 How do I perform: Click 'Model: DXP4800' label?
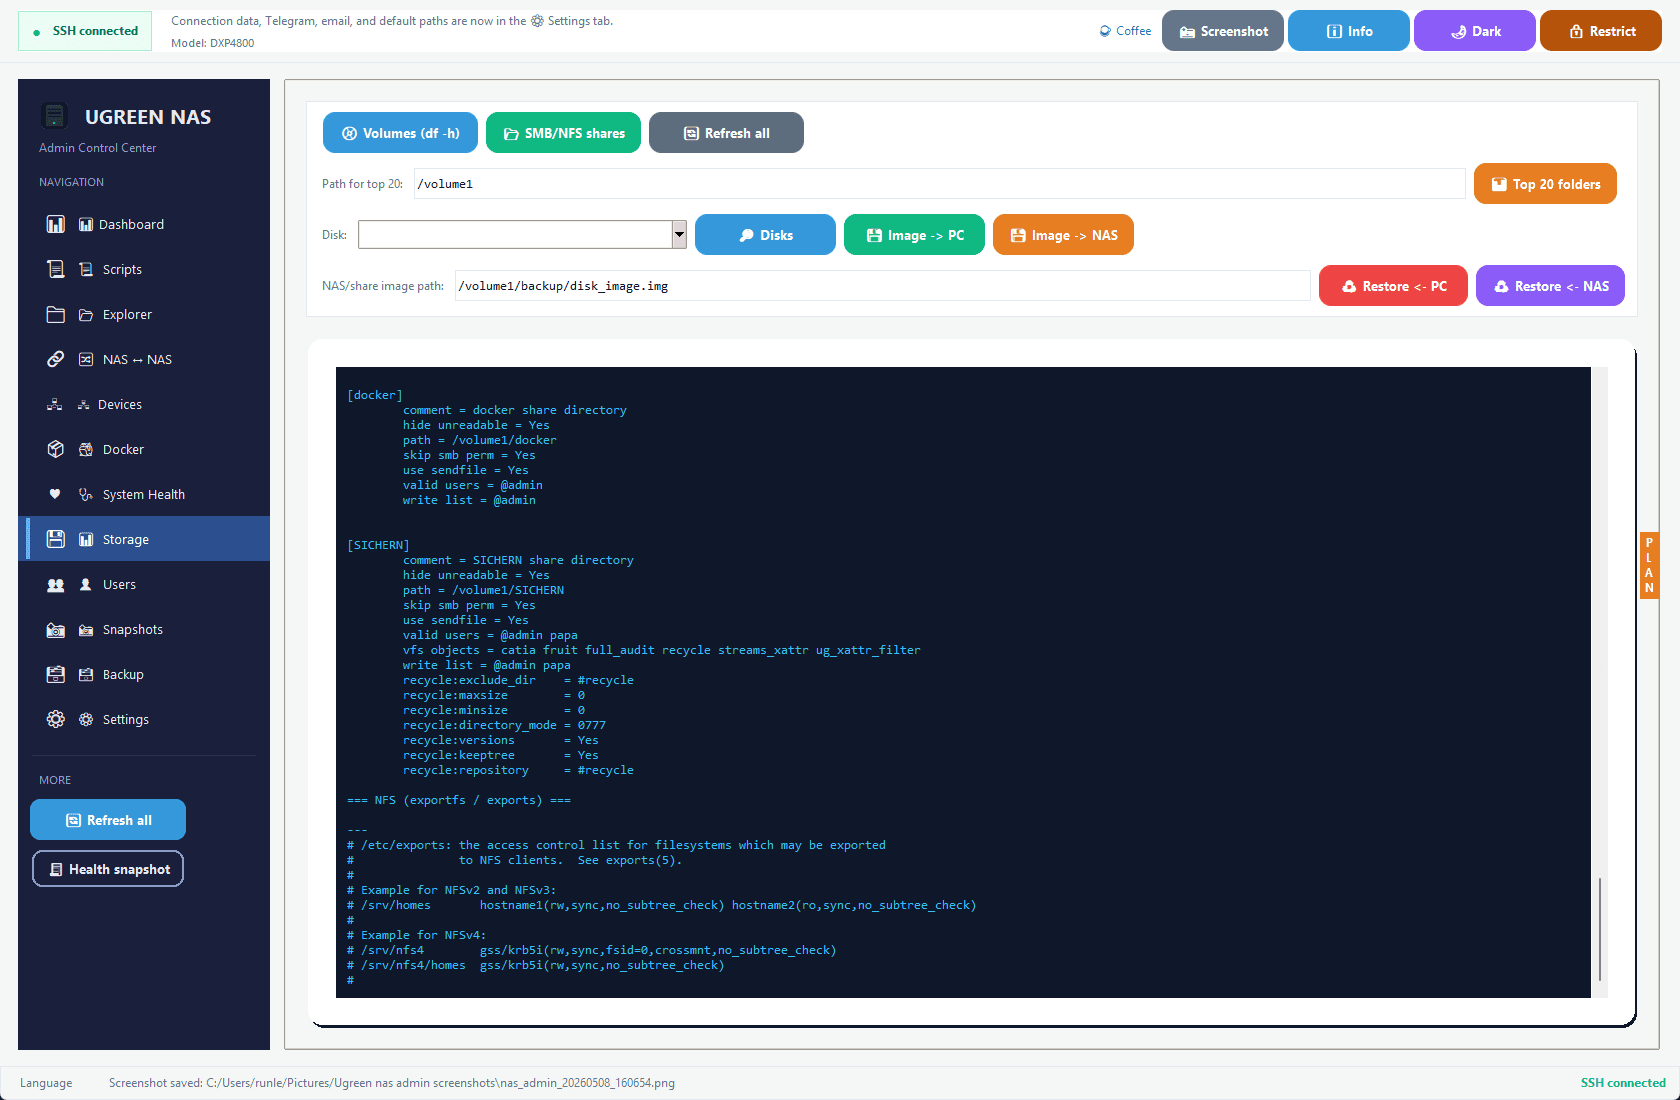point(213,43)
